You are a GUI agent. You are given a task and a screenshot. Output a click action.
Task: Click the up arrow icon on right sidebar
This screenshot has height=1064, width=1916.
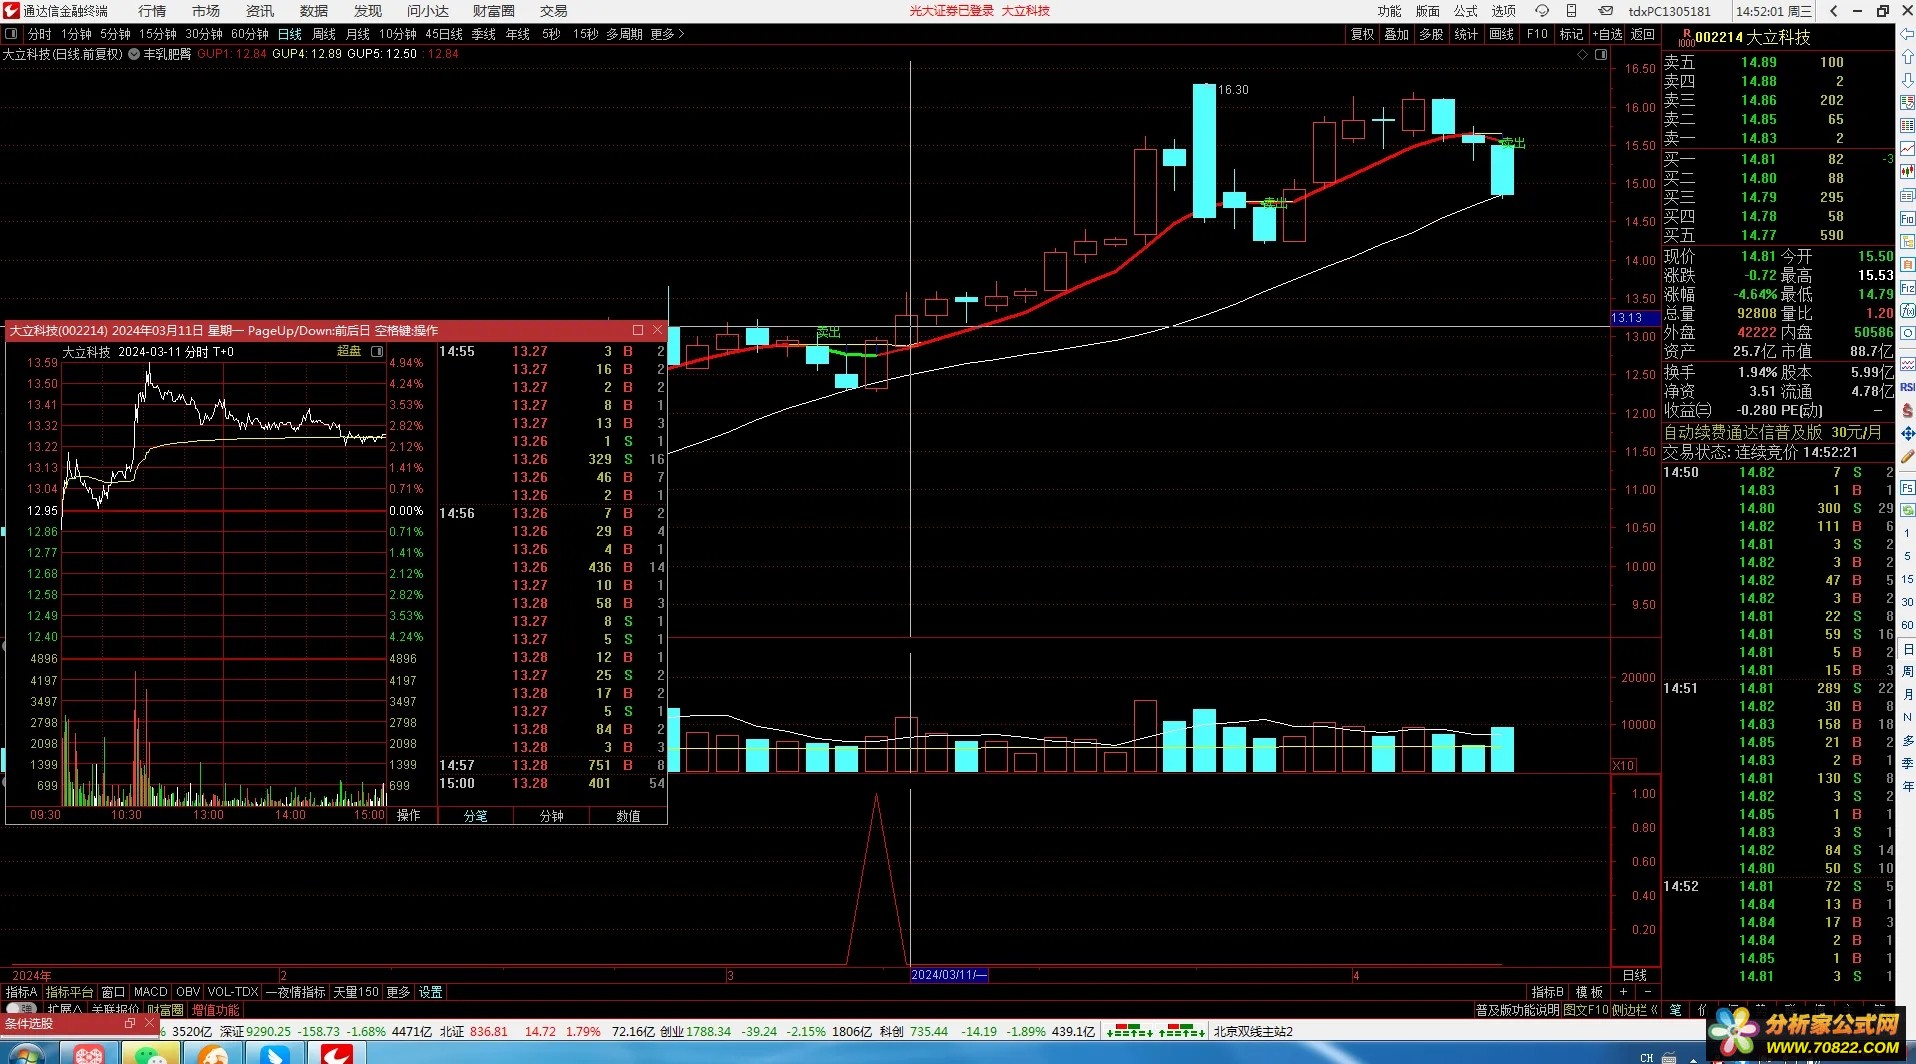[1906, 57]
